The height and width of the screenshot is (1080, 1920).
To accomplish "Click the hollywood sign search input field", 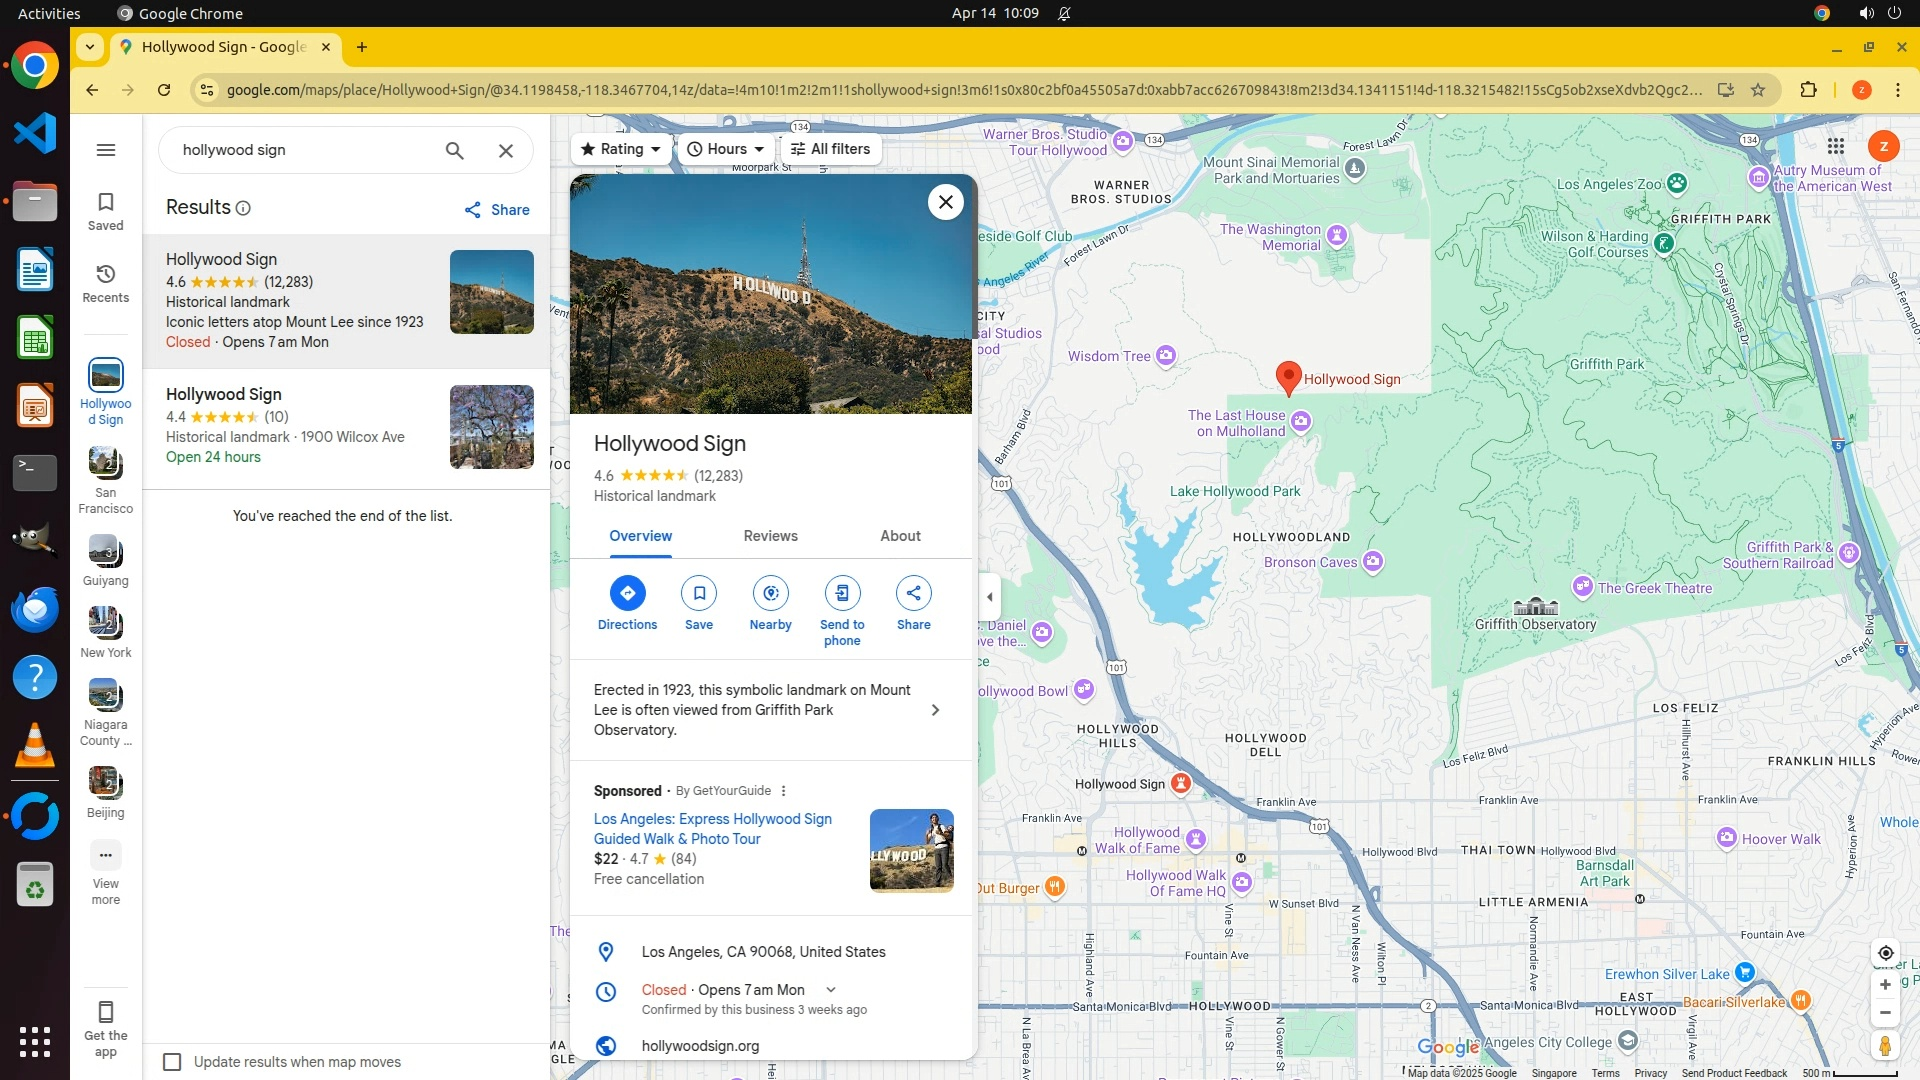I will click(300, 150).
